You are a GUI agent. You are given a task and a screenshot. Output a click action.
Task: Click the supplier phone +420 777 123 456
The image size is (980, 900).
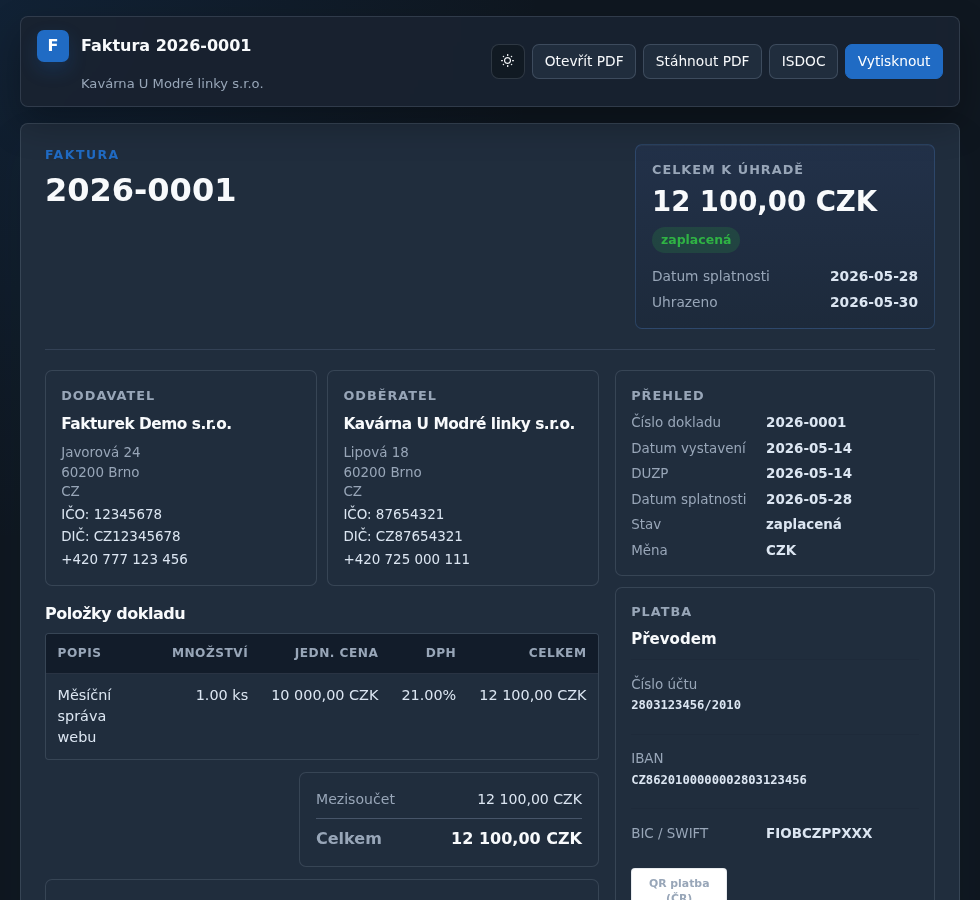[x=124, y=559]
